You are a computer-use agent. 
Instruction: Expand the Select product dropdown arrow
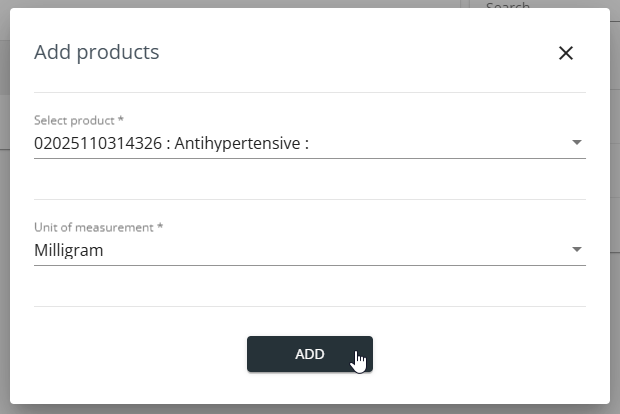coord(577,142)
